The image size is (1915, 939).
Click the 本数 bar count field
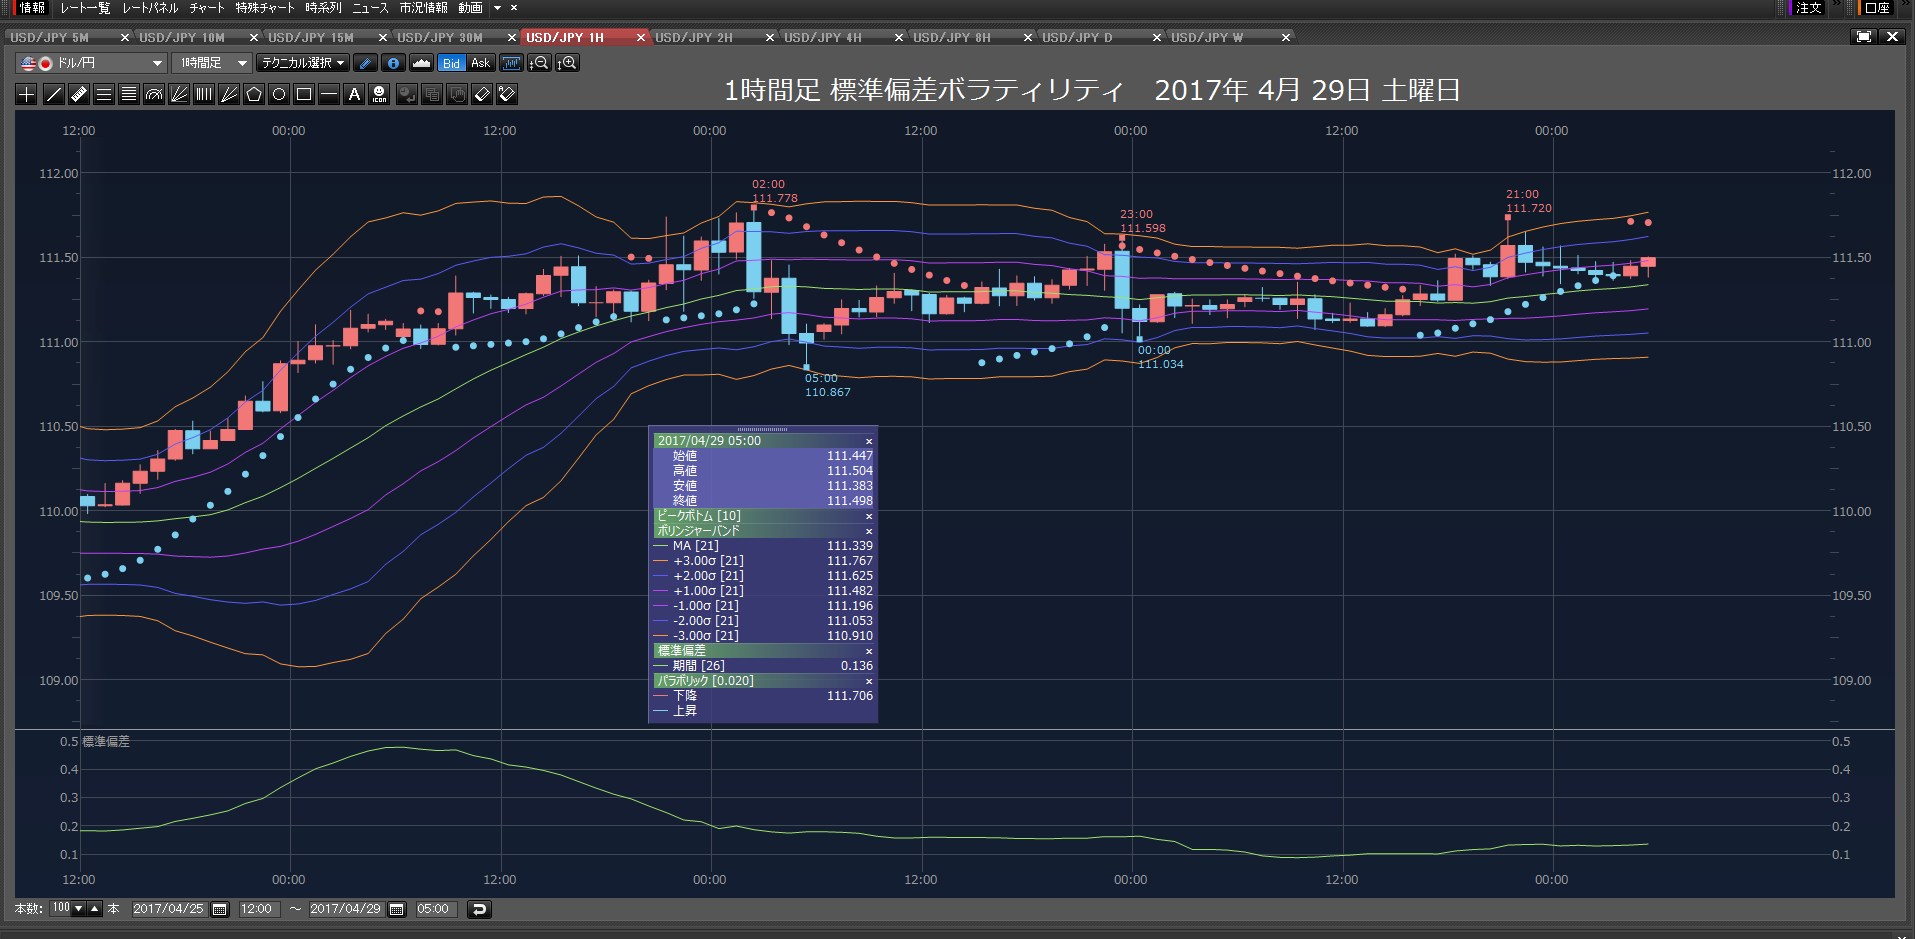pos(61,908)
